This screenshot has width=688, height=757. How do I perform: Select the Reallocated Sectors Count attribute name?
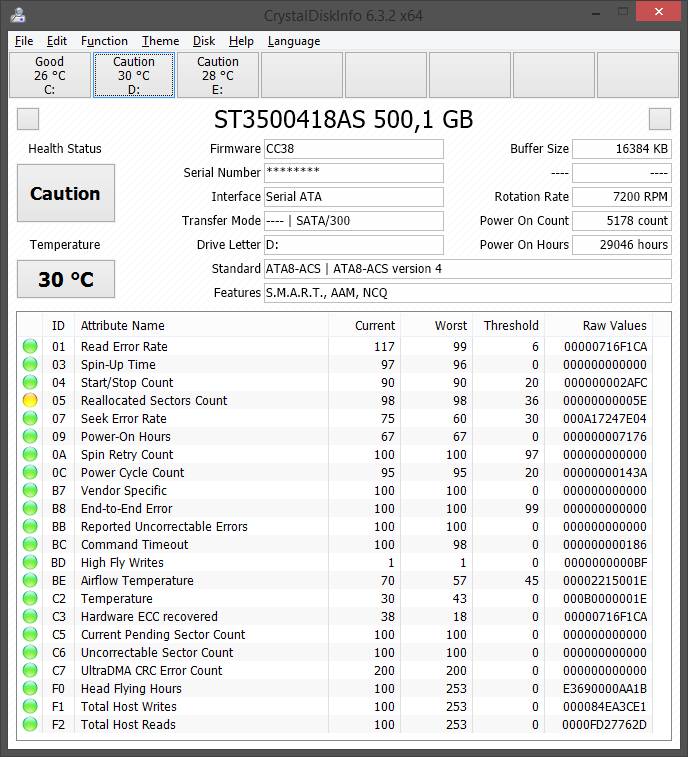(x=154, y=401)
